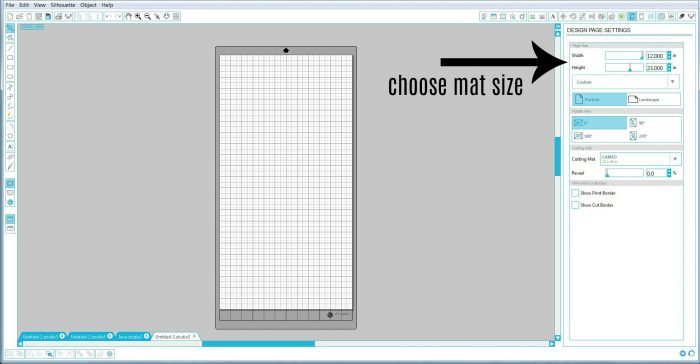Select the Text tool in left toolbar
This screenshot has width=700, height=364.
click(x=10, y=146)
